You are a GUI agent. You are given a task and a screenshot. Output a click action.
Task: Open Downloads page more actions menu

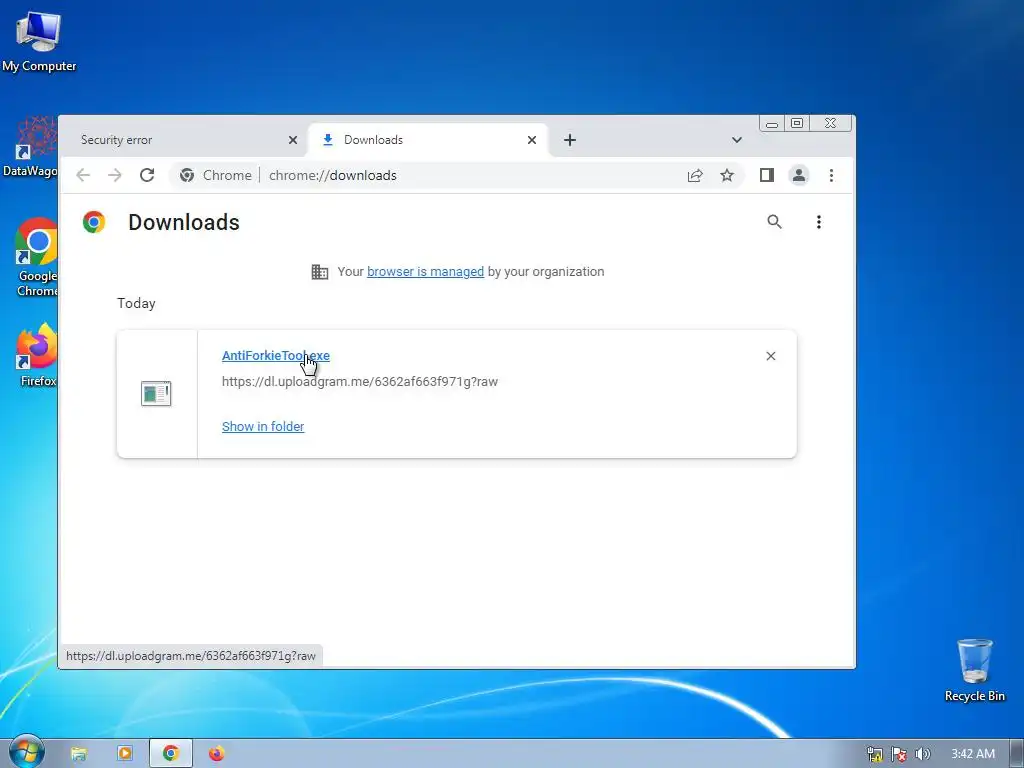click(819, 222)
